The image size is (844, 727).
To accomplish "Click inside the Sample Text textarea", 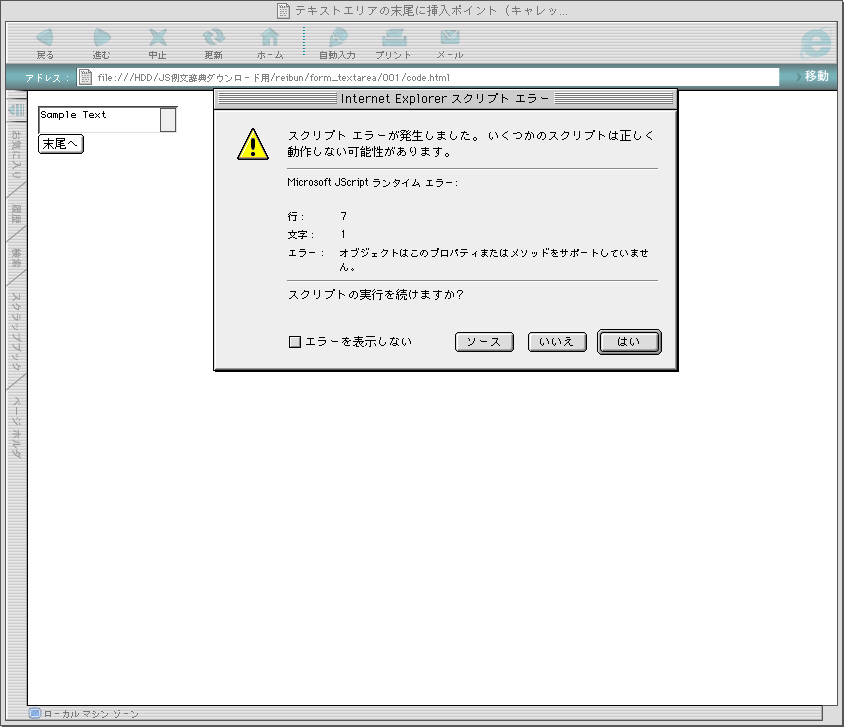I will click(x=99, y=119).
